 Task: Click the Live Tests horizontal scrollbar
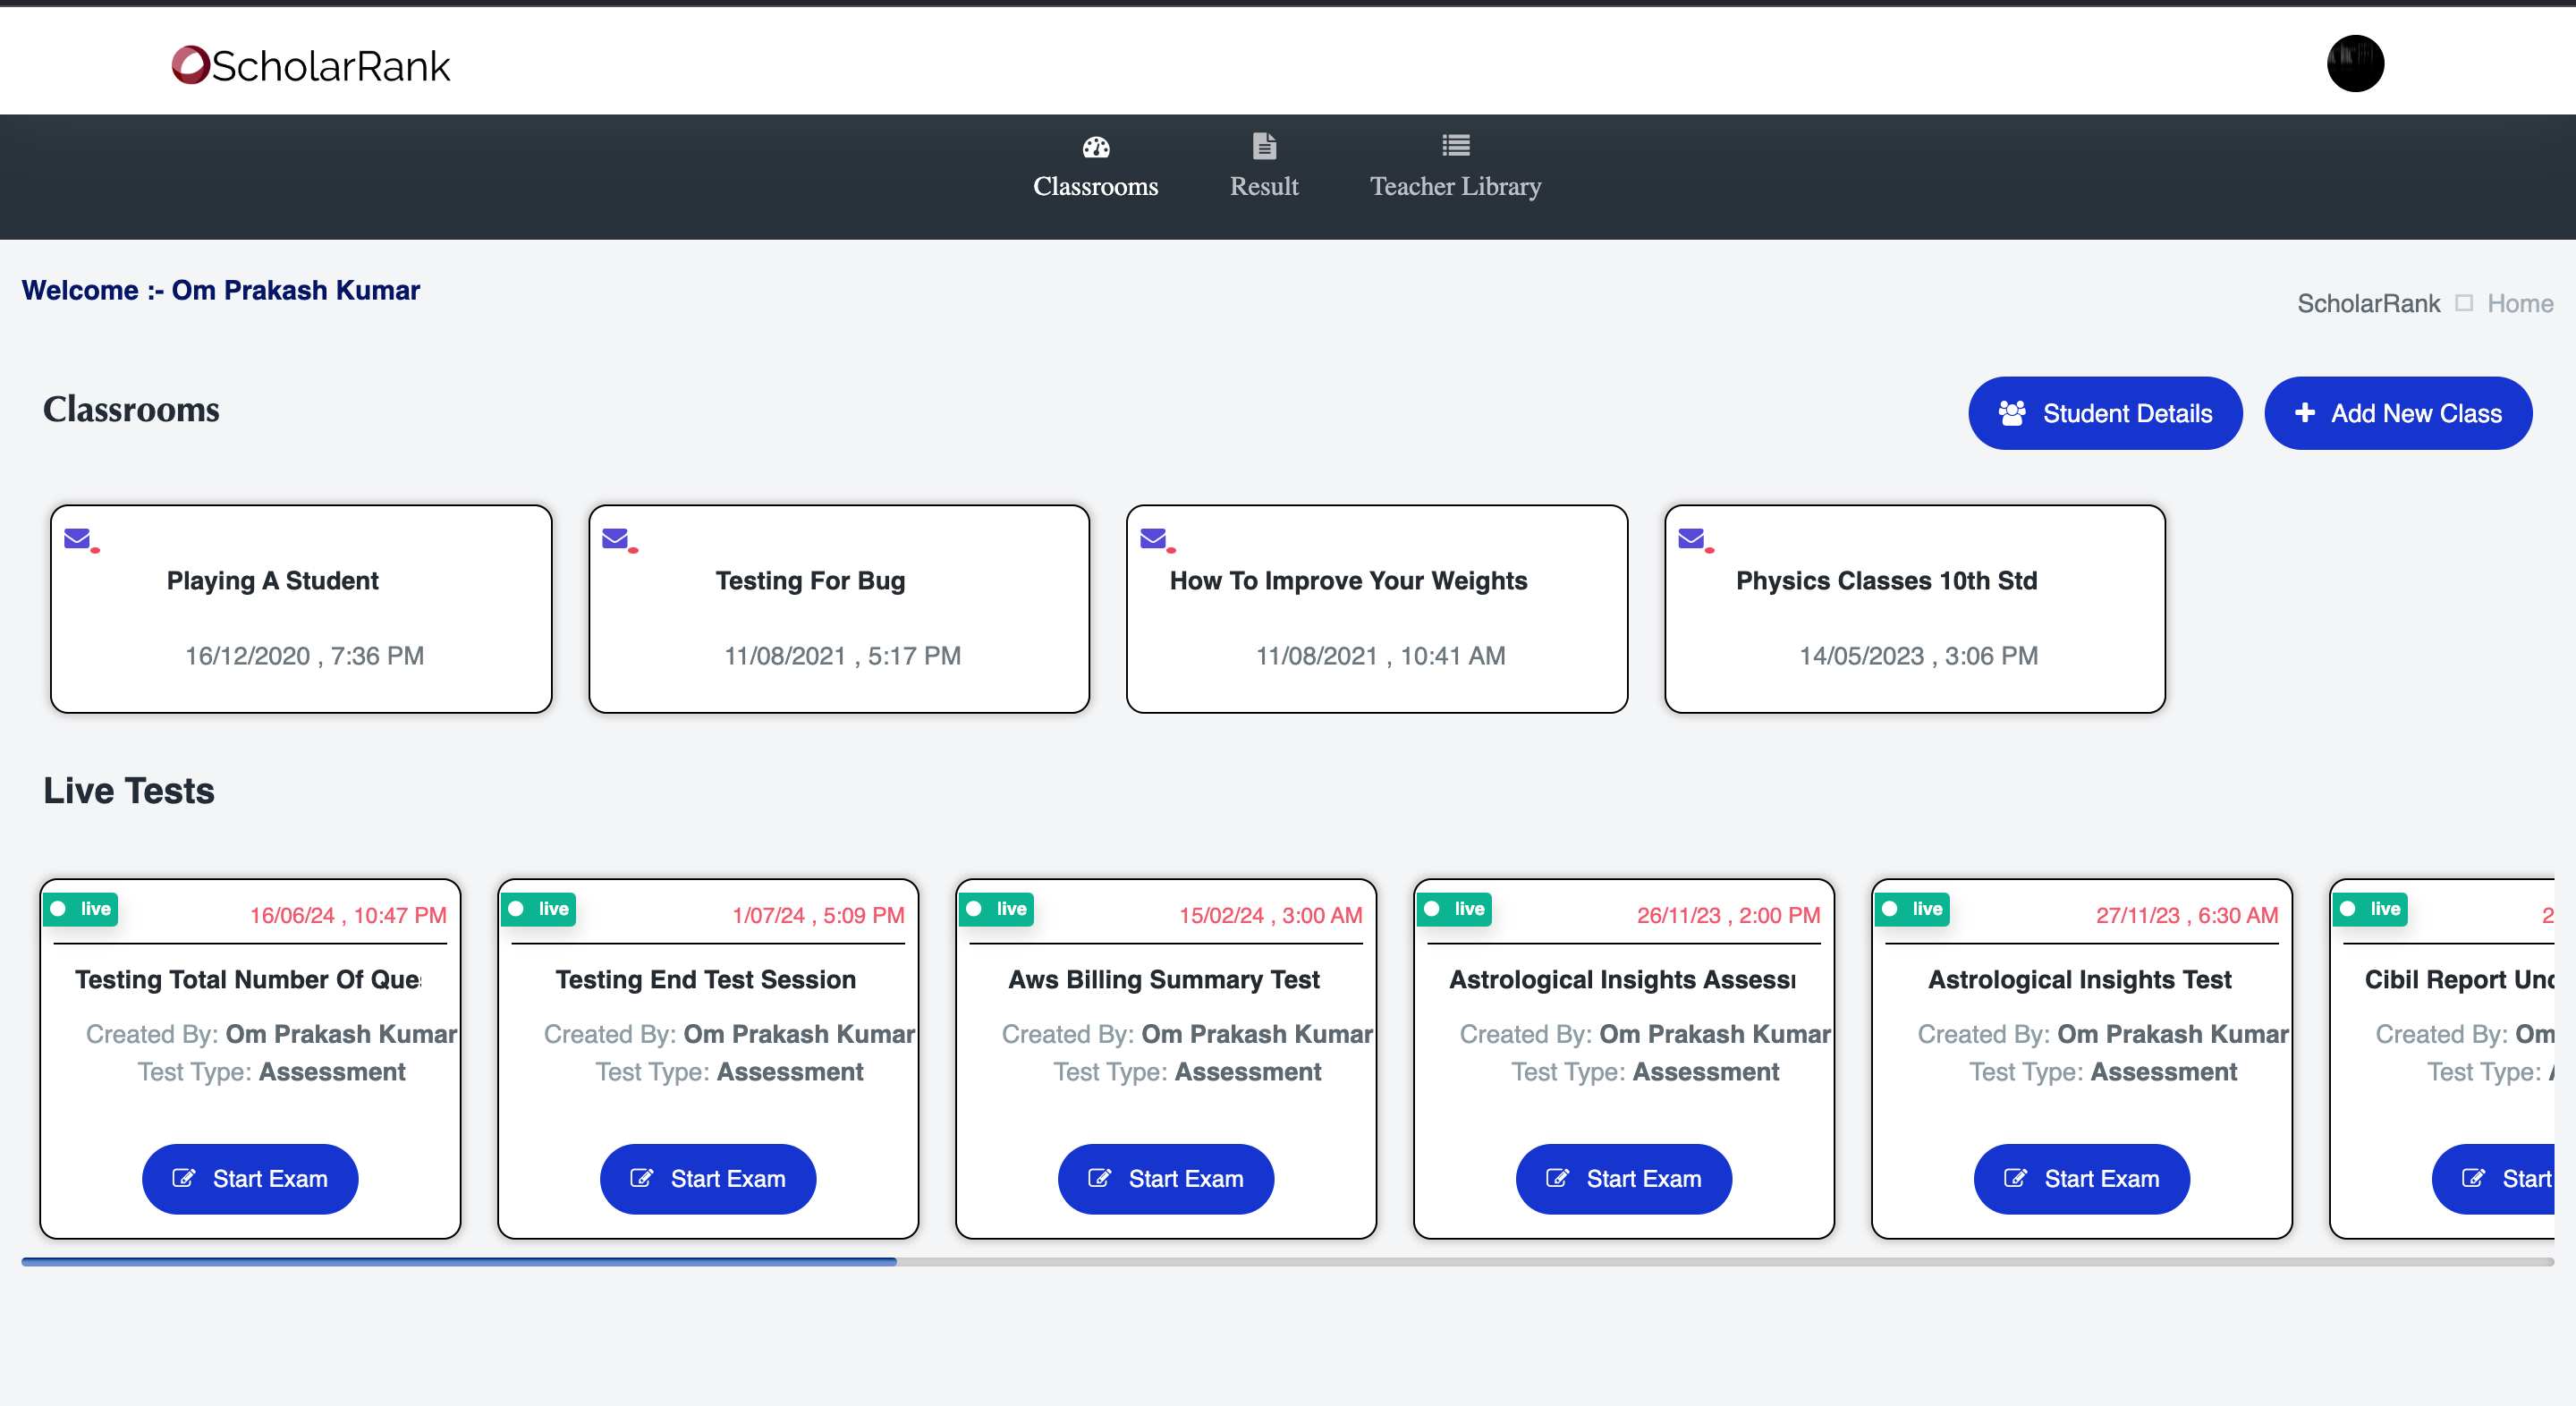point(459,1262)
